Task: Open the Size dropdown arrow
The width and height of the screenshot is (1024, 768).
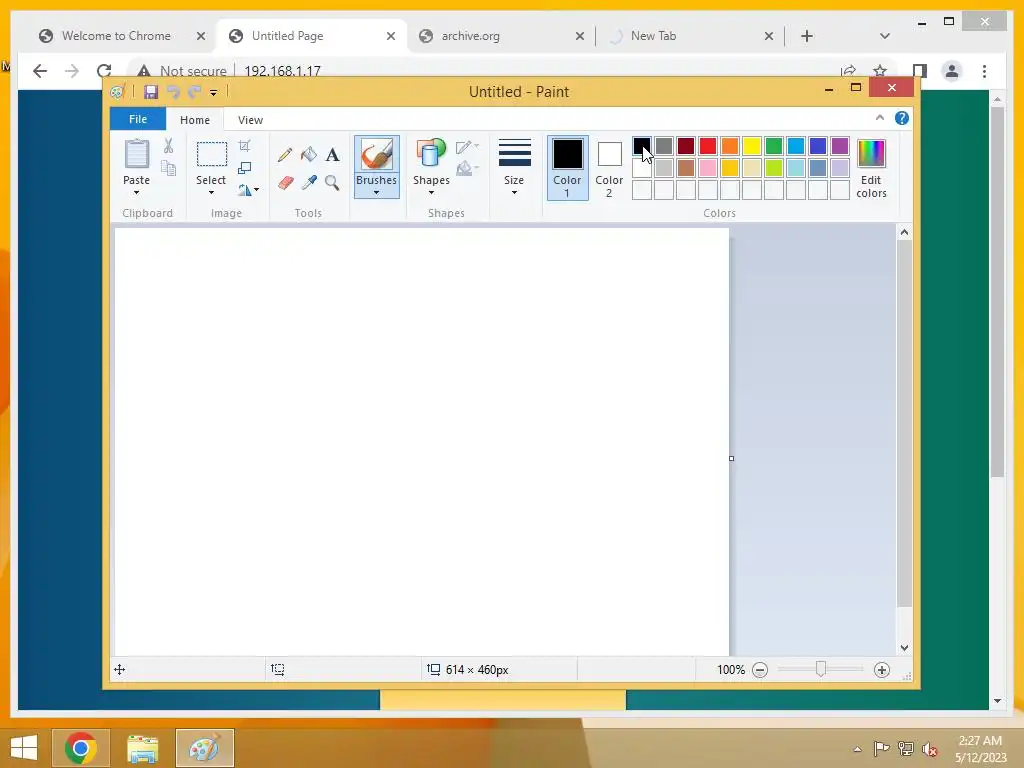Action: tap(515, 193)
